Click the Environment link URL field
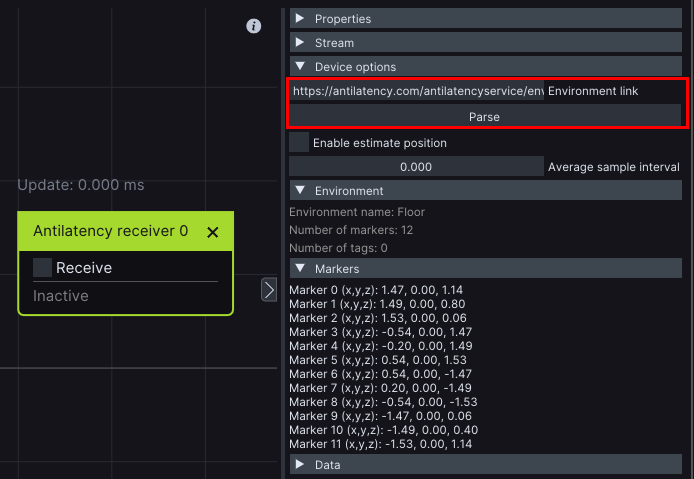The image size is (694, 479). 416,91
